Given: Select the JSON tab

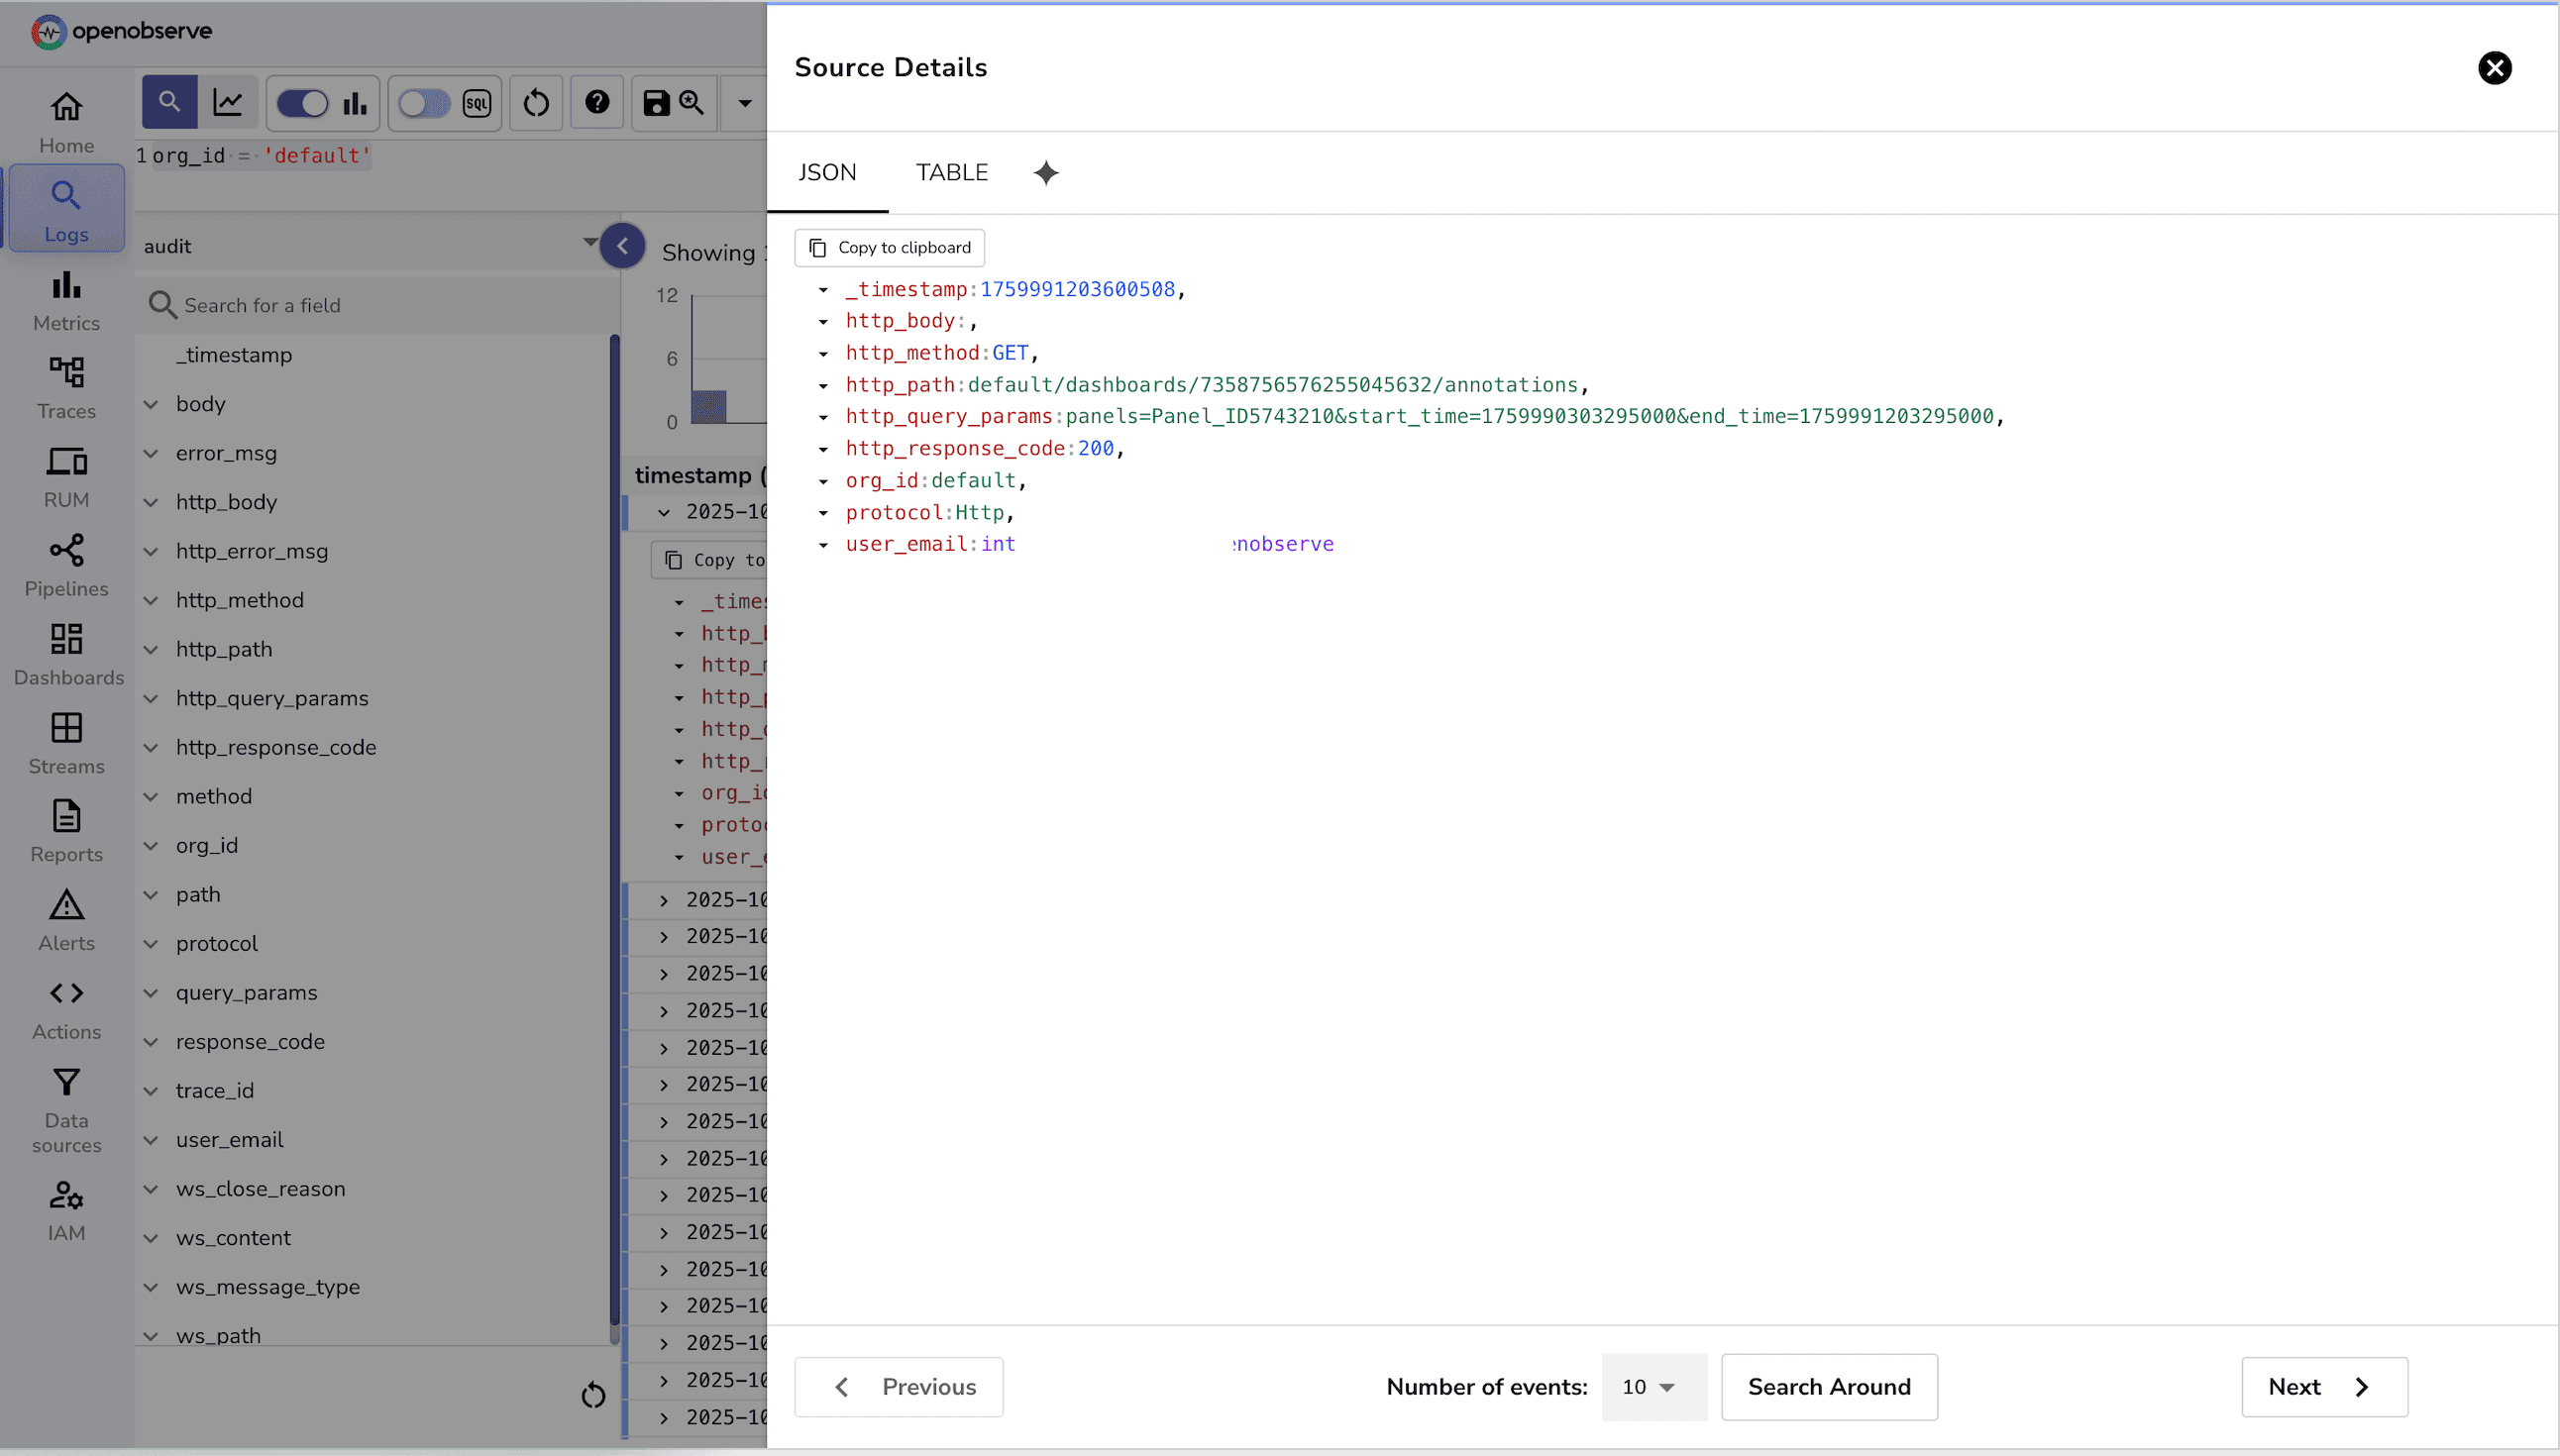Looking at the screenshot, I should (827, 172).
